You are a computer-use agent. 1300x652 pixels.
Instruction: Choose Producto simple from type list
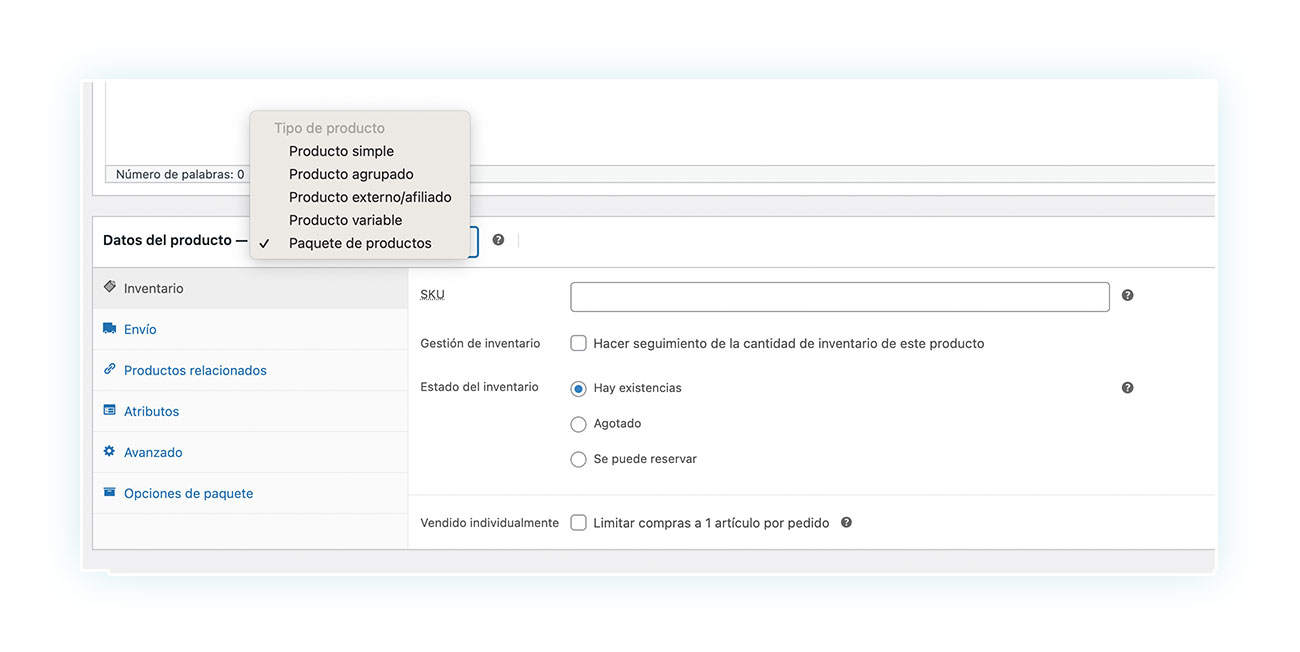coord(360,151)
